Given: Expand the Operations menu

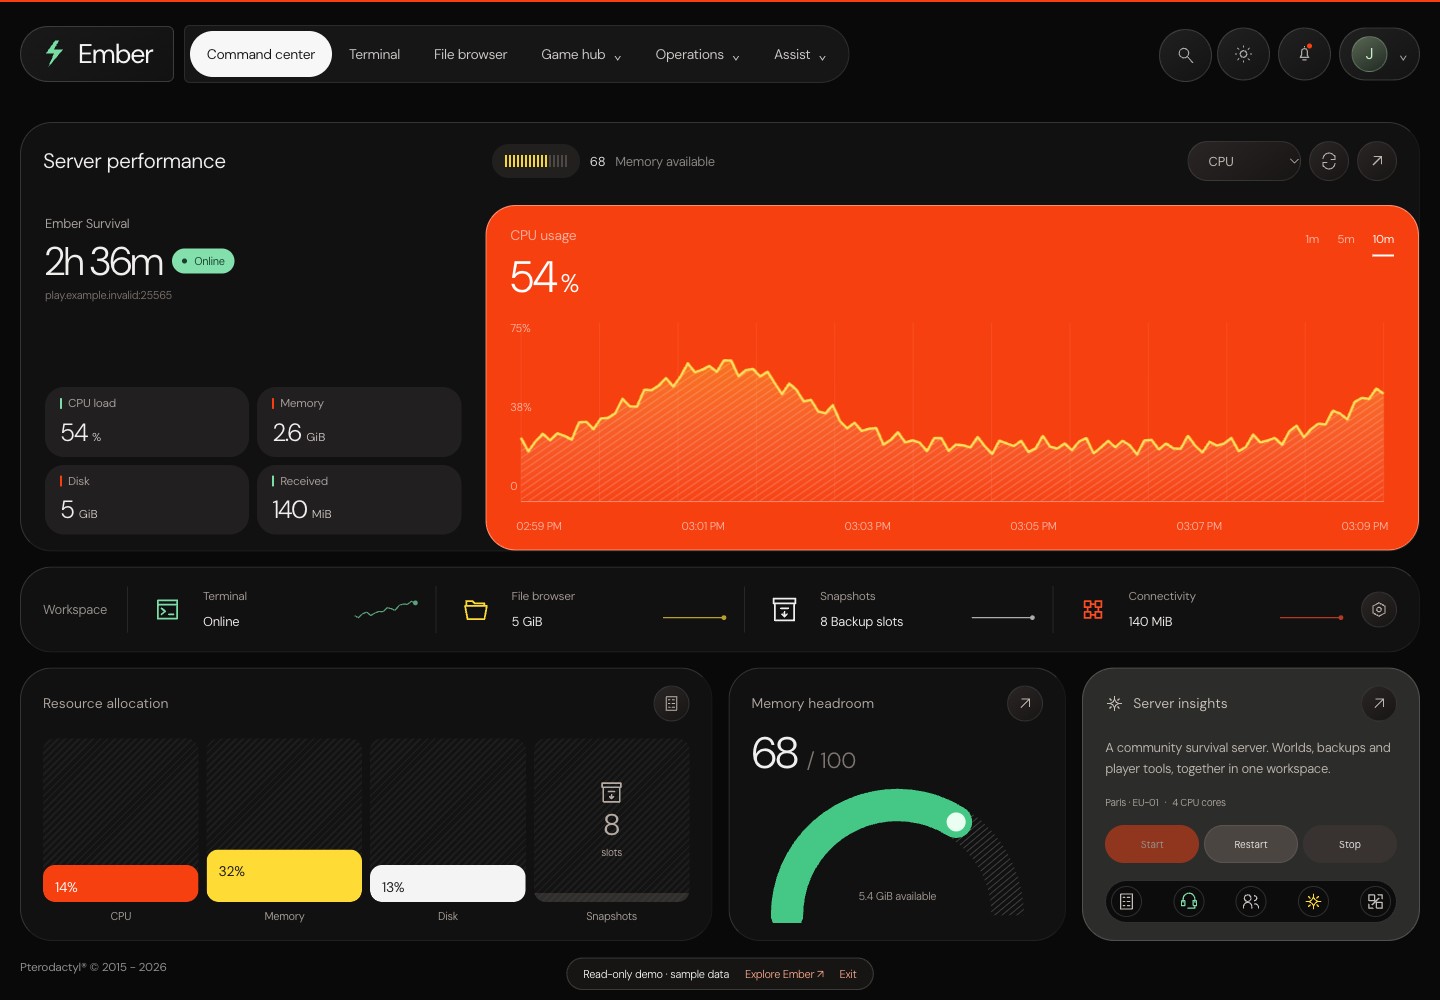Looking at the screenshot, I should (697, 55).
